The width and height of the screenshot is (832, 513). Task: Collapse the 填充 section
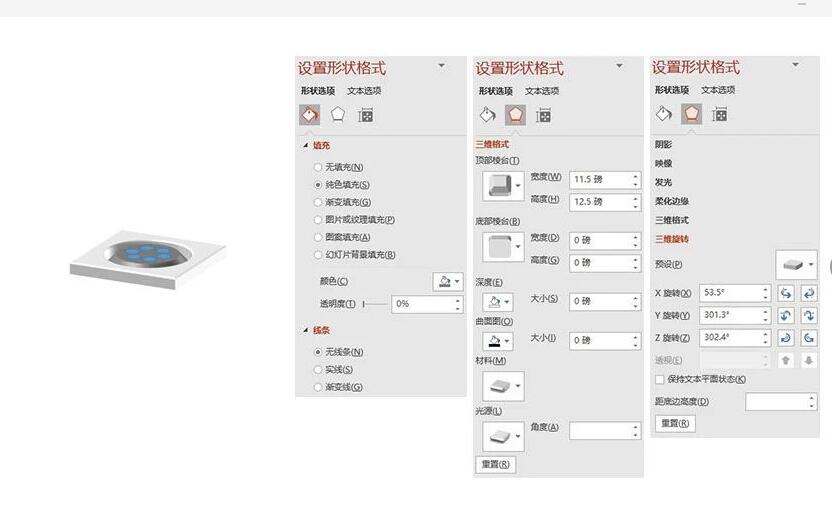306,145
